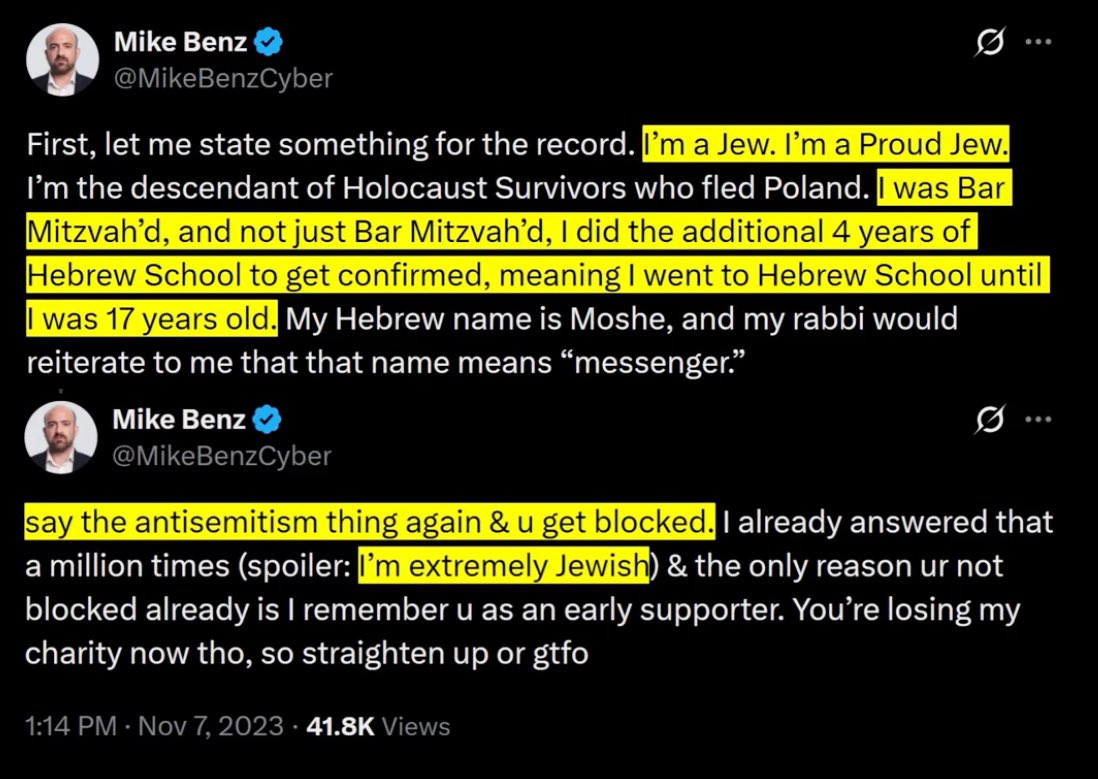Open the three-dot More menu on the first tweet
Image resolution: width=1098 pixels, height=779 pixels.
click(1039, 43)
